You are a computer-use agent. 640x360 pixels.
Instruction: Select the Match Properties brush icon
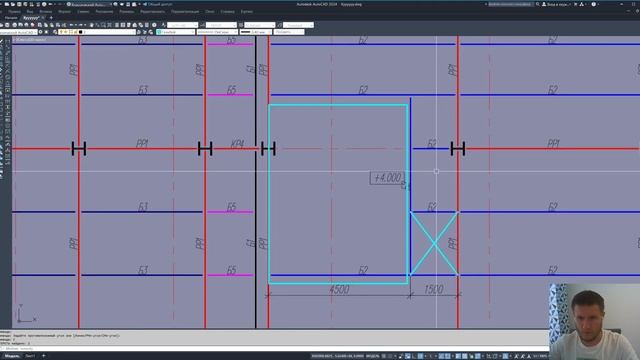point(58,25)
